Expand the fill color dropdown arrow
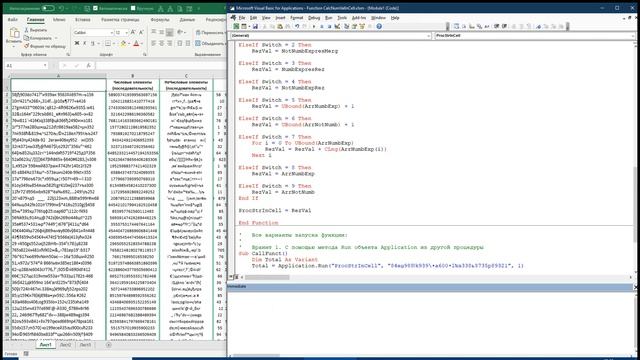The image size is (640, 360). tap(129, 43)
